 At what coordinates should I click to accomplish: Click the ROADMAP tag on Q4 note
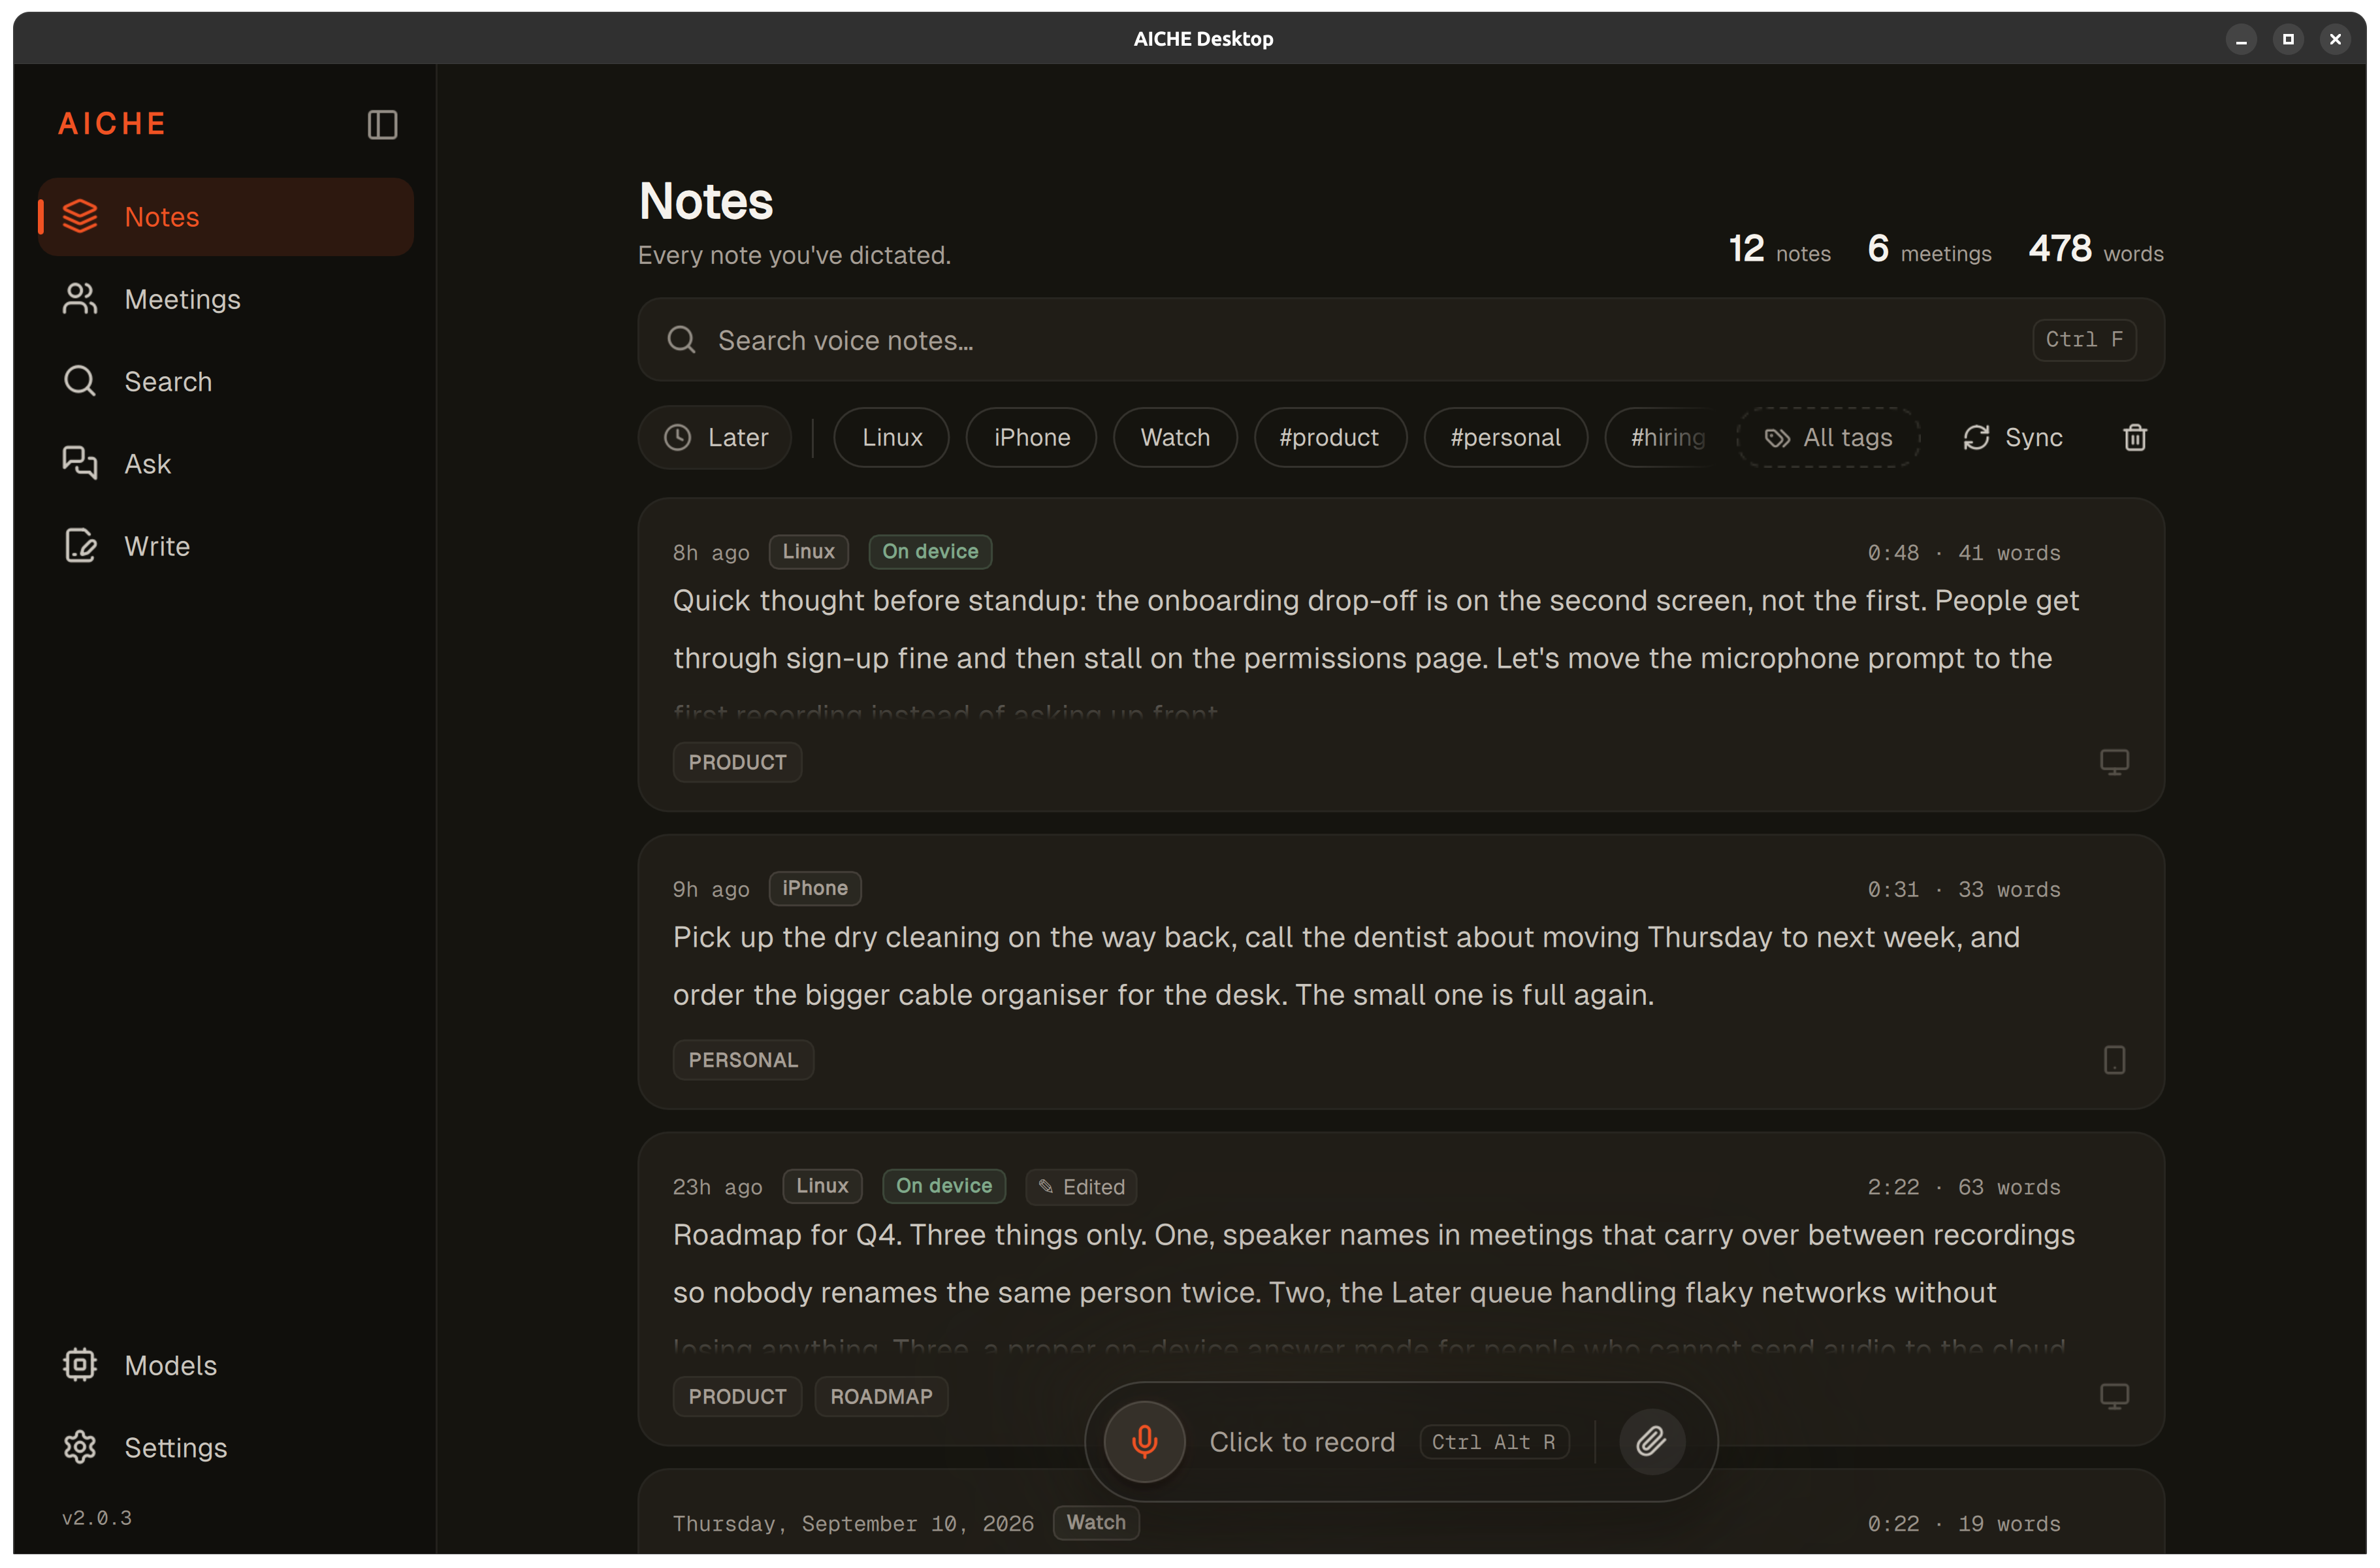881,1396
